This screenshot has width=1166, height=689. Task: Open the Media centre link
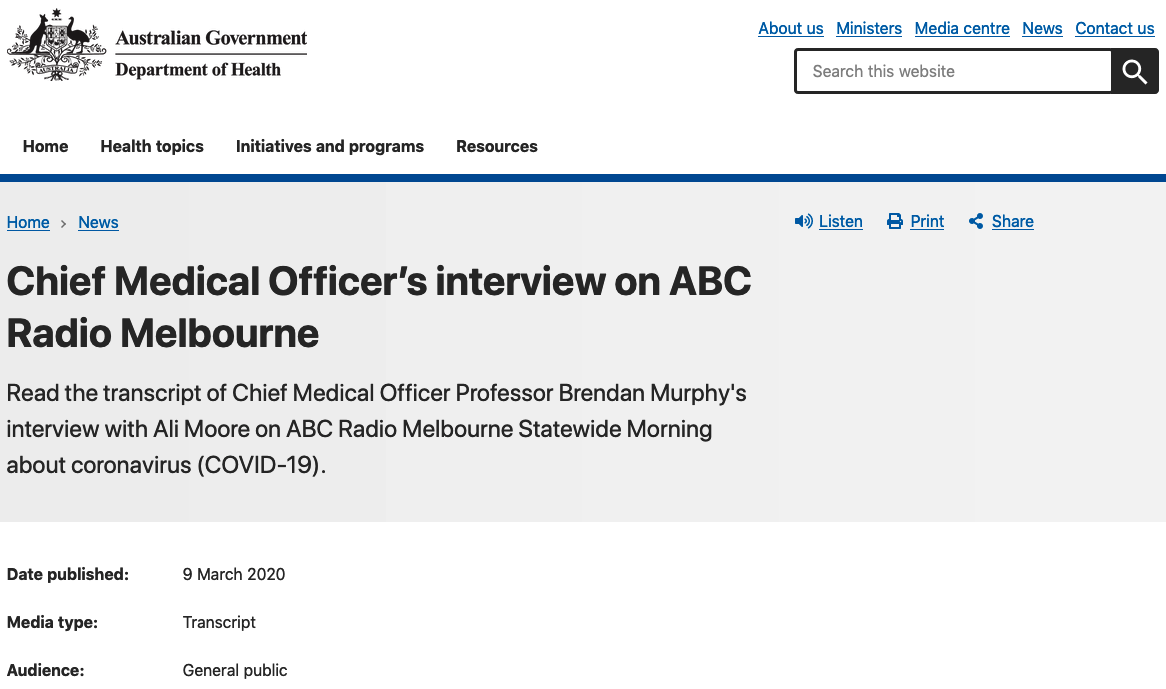961,28
